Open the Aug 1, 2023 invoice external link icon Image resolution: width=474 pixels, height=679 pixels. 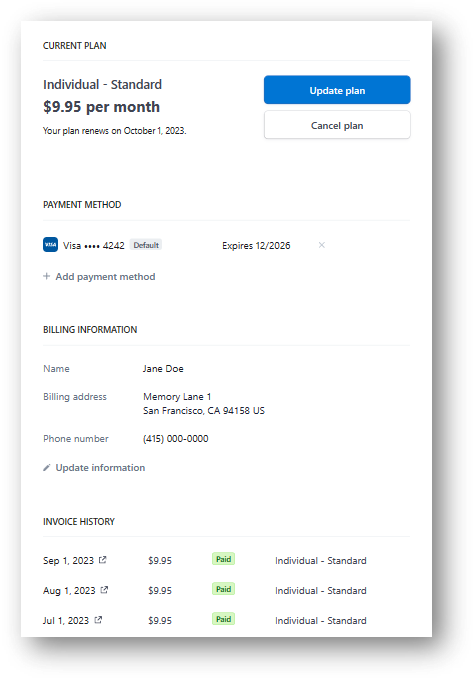click(104, 590)
